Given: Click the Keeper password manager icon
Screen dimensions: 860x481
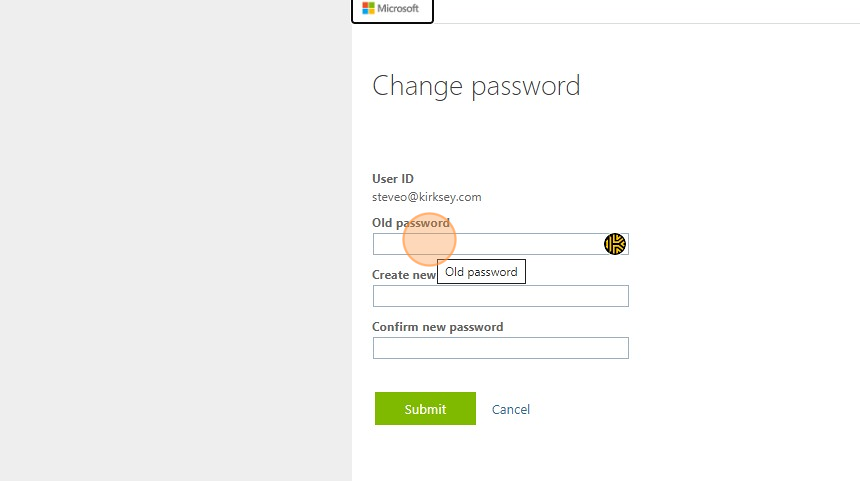Looking at the screenshot, I should 614,244.
